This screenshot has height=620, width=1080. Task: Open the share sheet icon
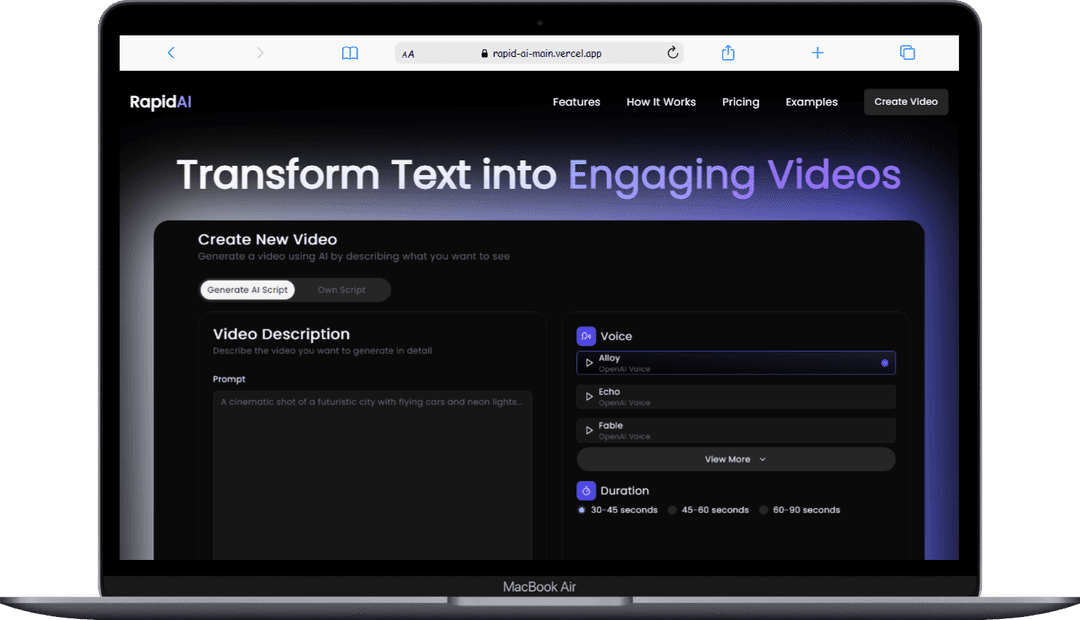tap(728, 52)
